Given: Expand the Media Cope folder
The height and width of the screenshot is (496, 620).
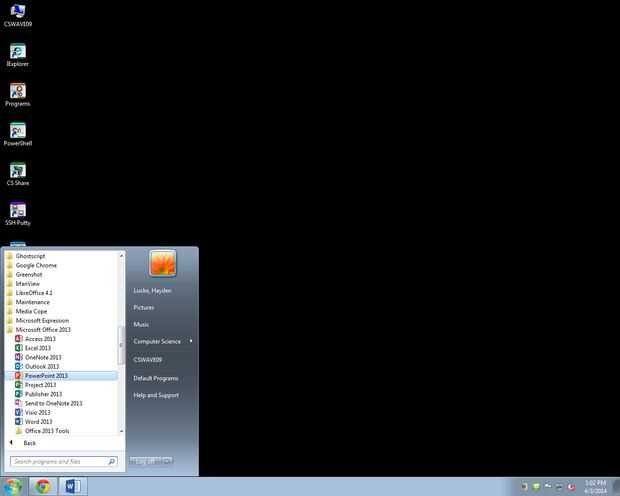Looking at the screenshot, I should point(27,311).
